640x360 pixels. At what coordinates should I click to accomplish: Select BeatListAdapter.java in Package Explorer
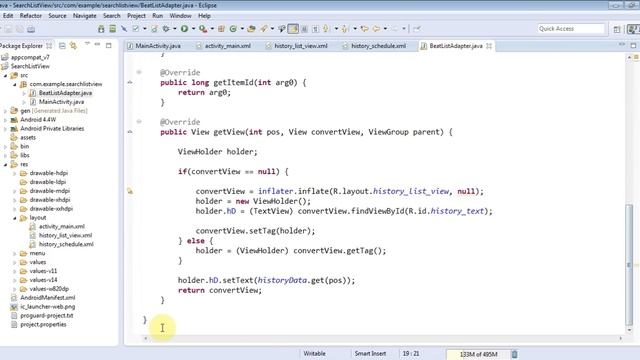pos(65,93)
